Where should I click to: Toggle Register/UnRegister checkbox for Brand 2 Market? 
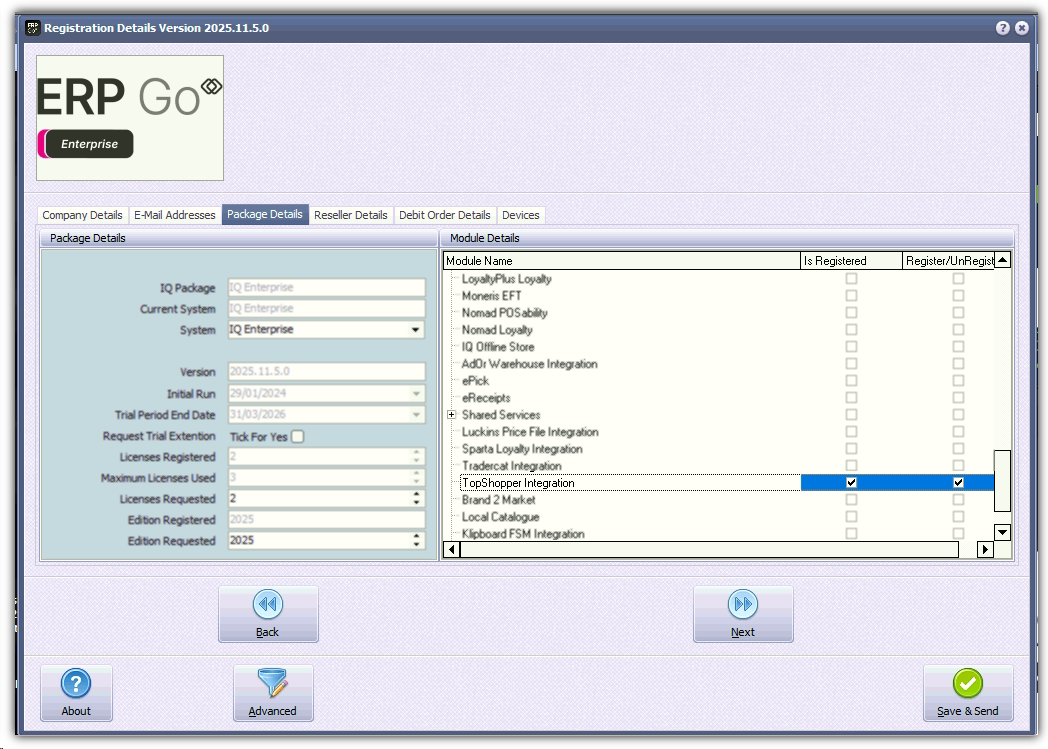[958, 500]
